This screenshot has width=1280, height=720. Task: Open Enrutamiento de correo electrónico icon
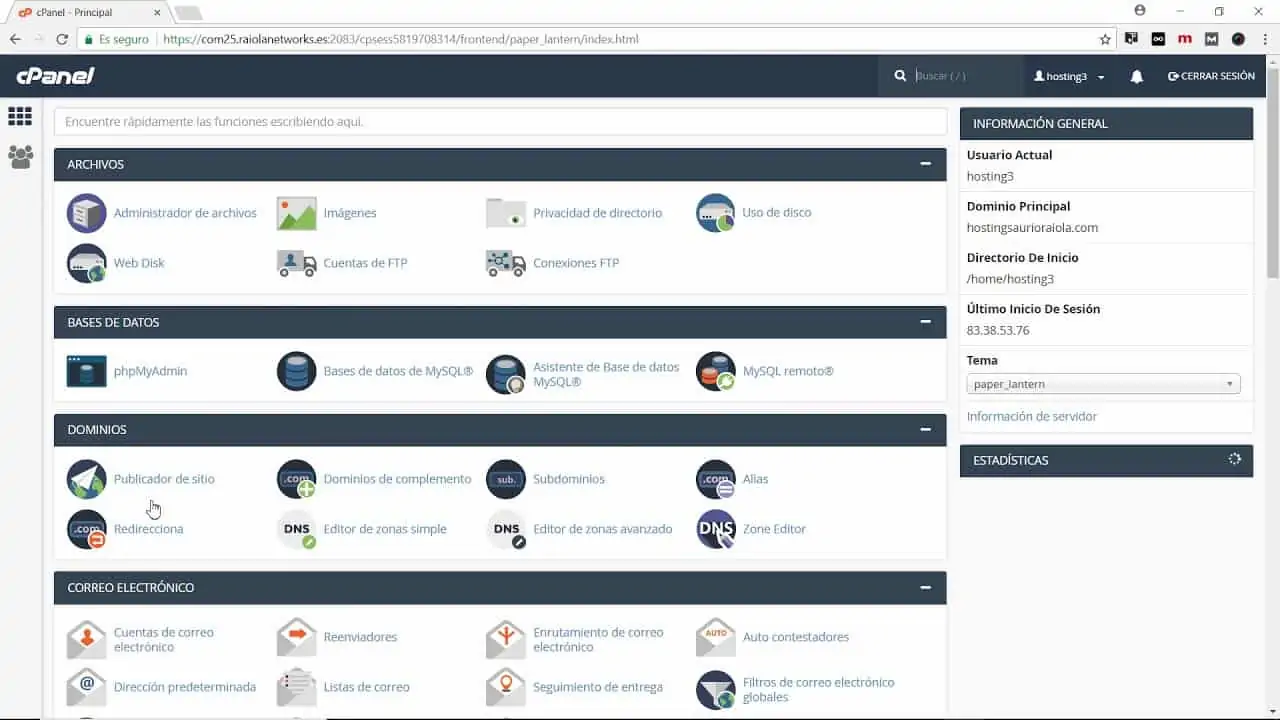[506, 639]
